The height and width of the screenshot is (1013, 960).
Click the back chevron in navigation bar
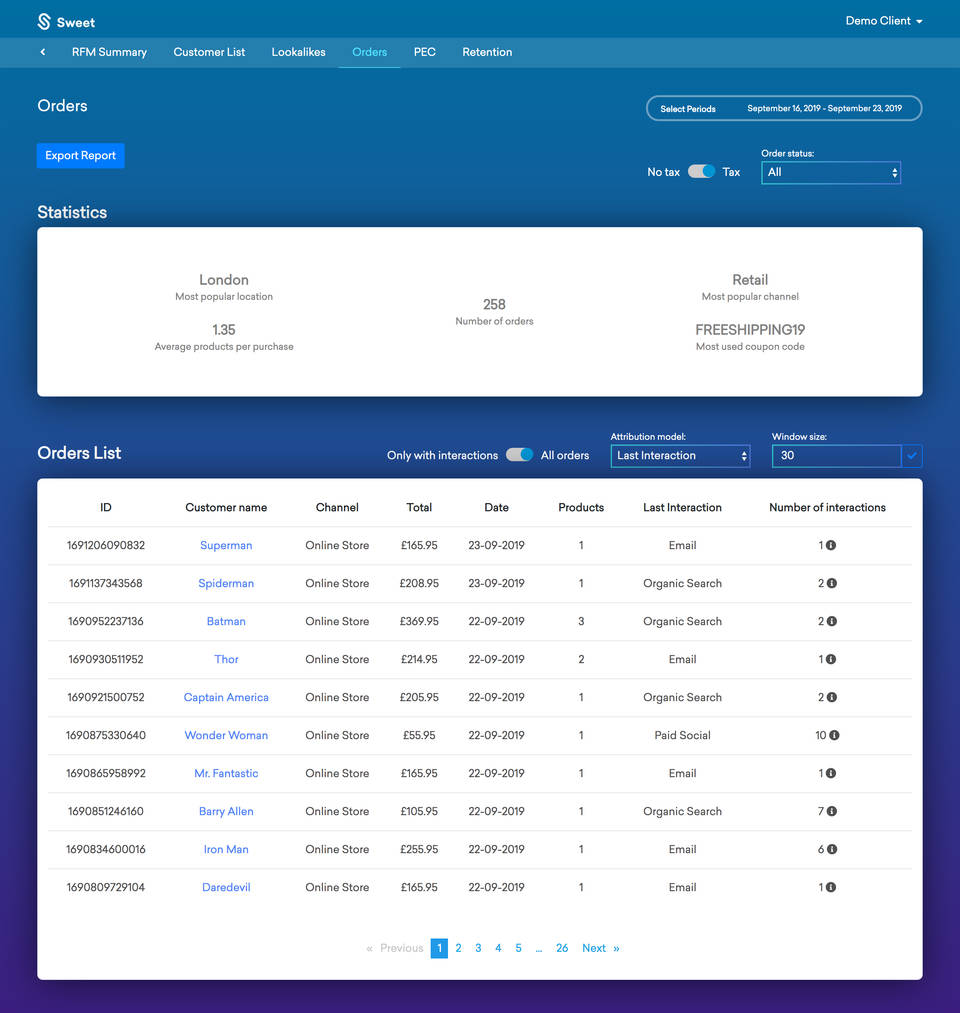[43, 52]
